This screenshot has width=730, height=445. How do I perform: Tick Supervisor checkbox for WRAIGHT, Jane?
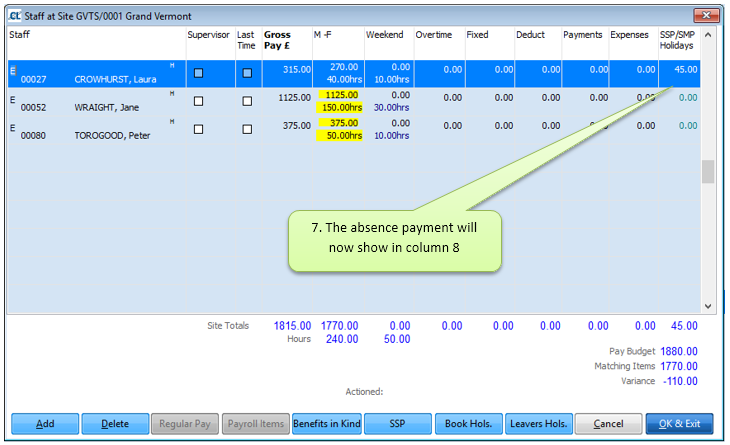(198, 101)
